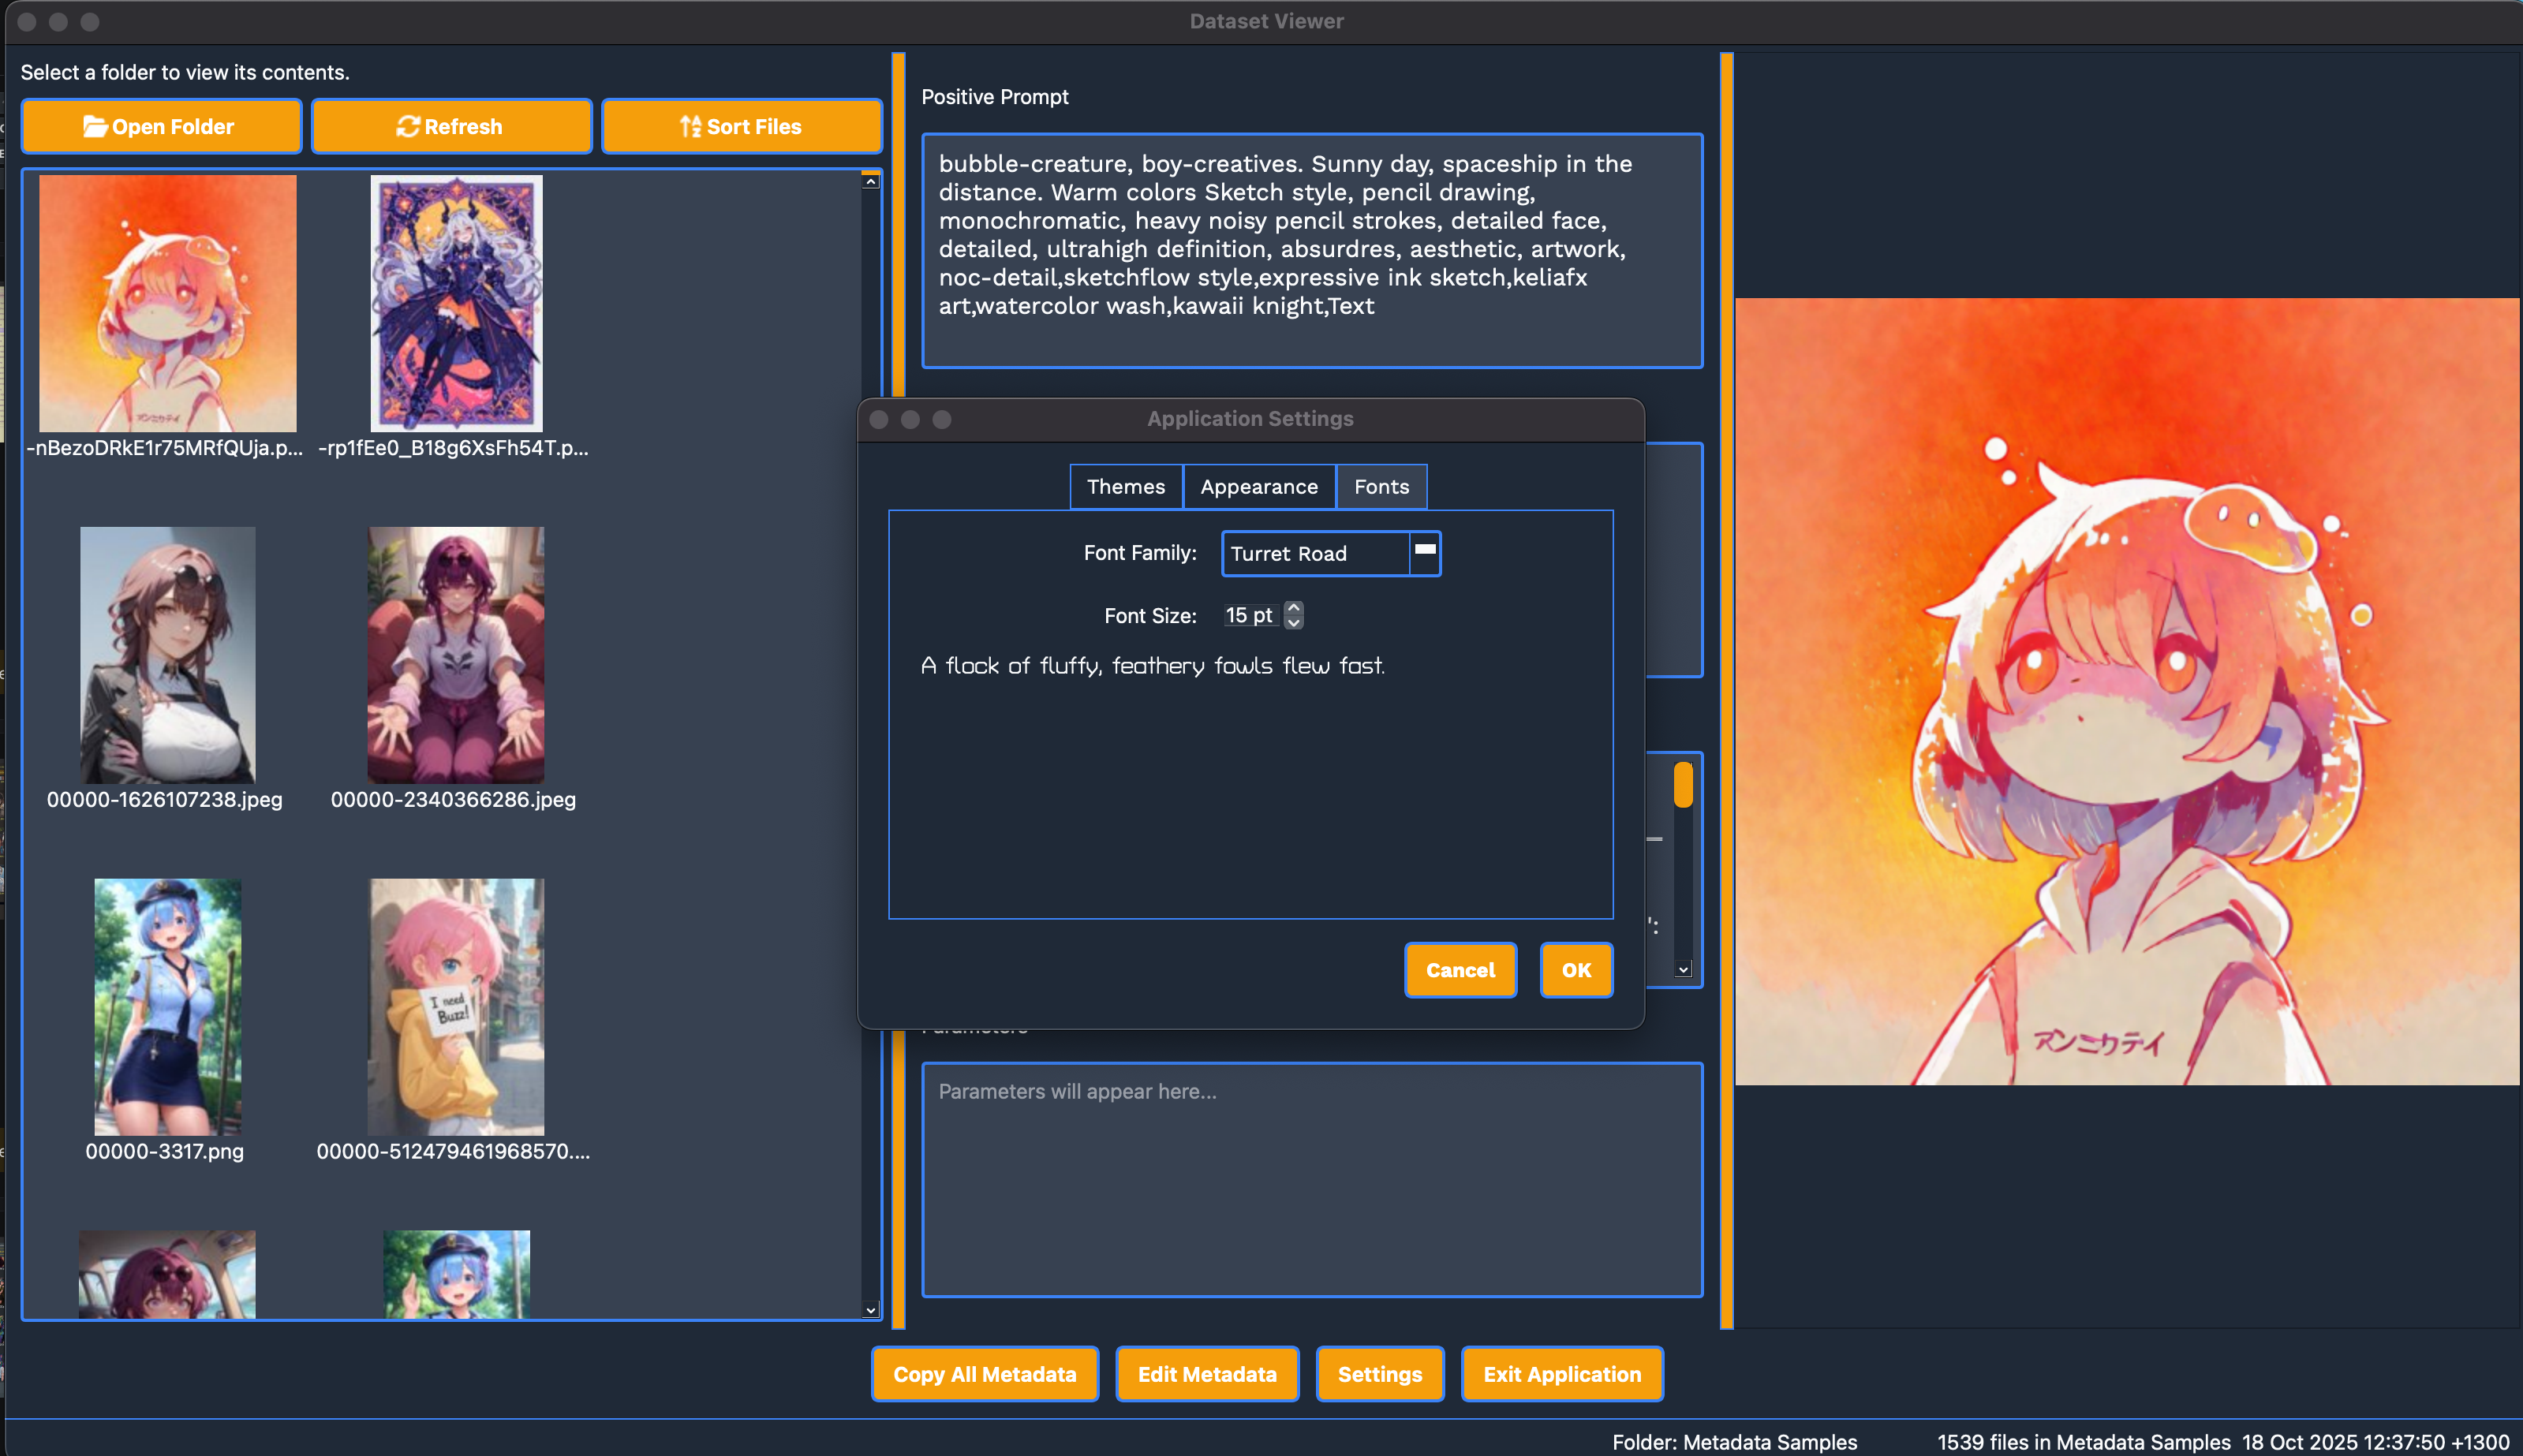Image resolution: width=2523 pixels, height=1456 pixels.
Task: Click the Refresh icon button
Action: [x=451, y=126]
